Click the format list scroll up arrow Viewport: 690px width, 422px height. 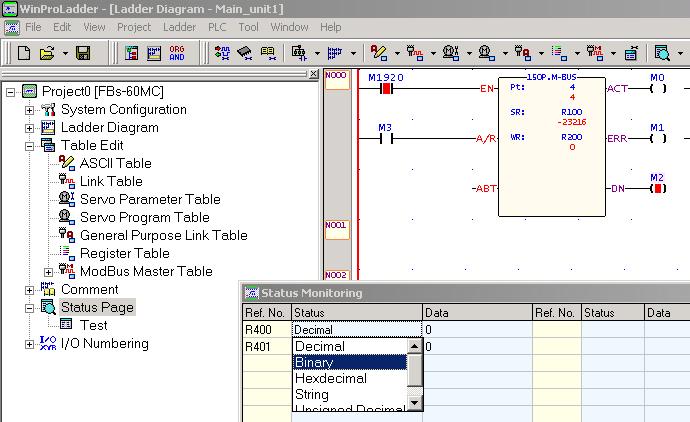coord(415,346)
